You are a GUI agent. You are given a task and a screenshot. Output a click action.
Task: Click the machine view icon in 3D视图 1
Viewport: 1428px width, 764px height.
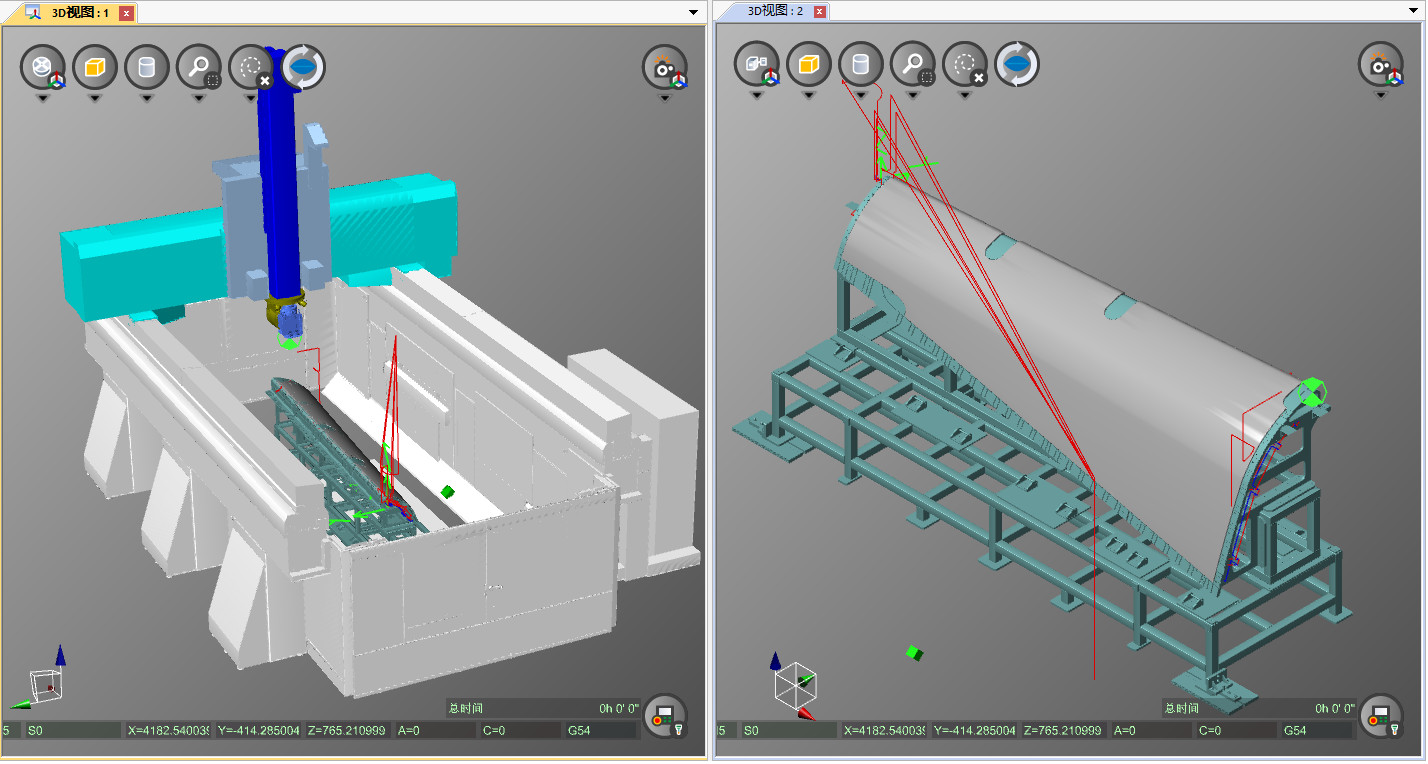(43, 67)
